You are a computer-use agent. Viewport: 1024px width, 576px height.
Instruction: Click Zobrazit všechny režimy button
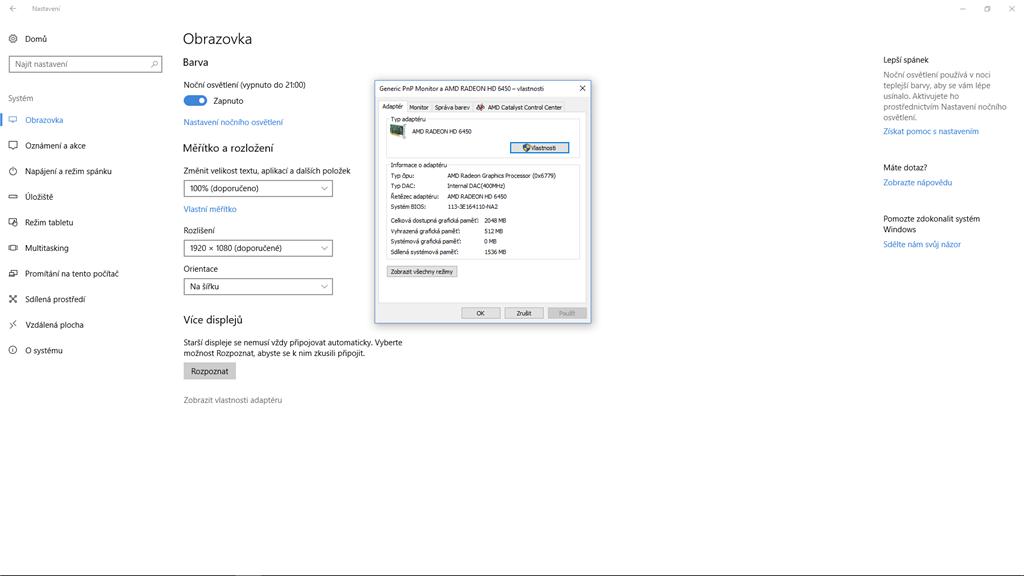(x=422, y=272)
